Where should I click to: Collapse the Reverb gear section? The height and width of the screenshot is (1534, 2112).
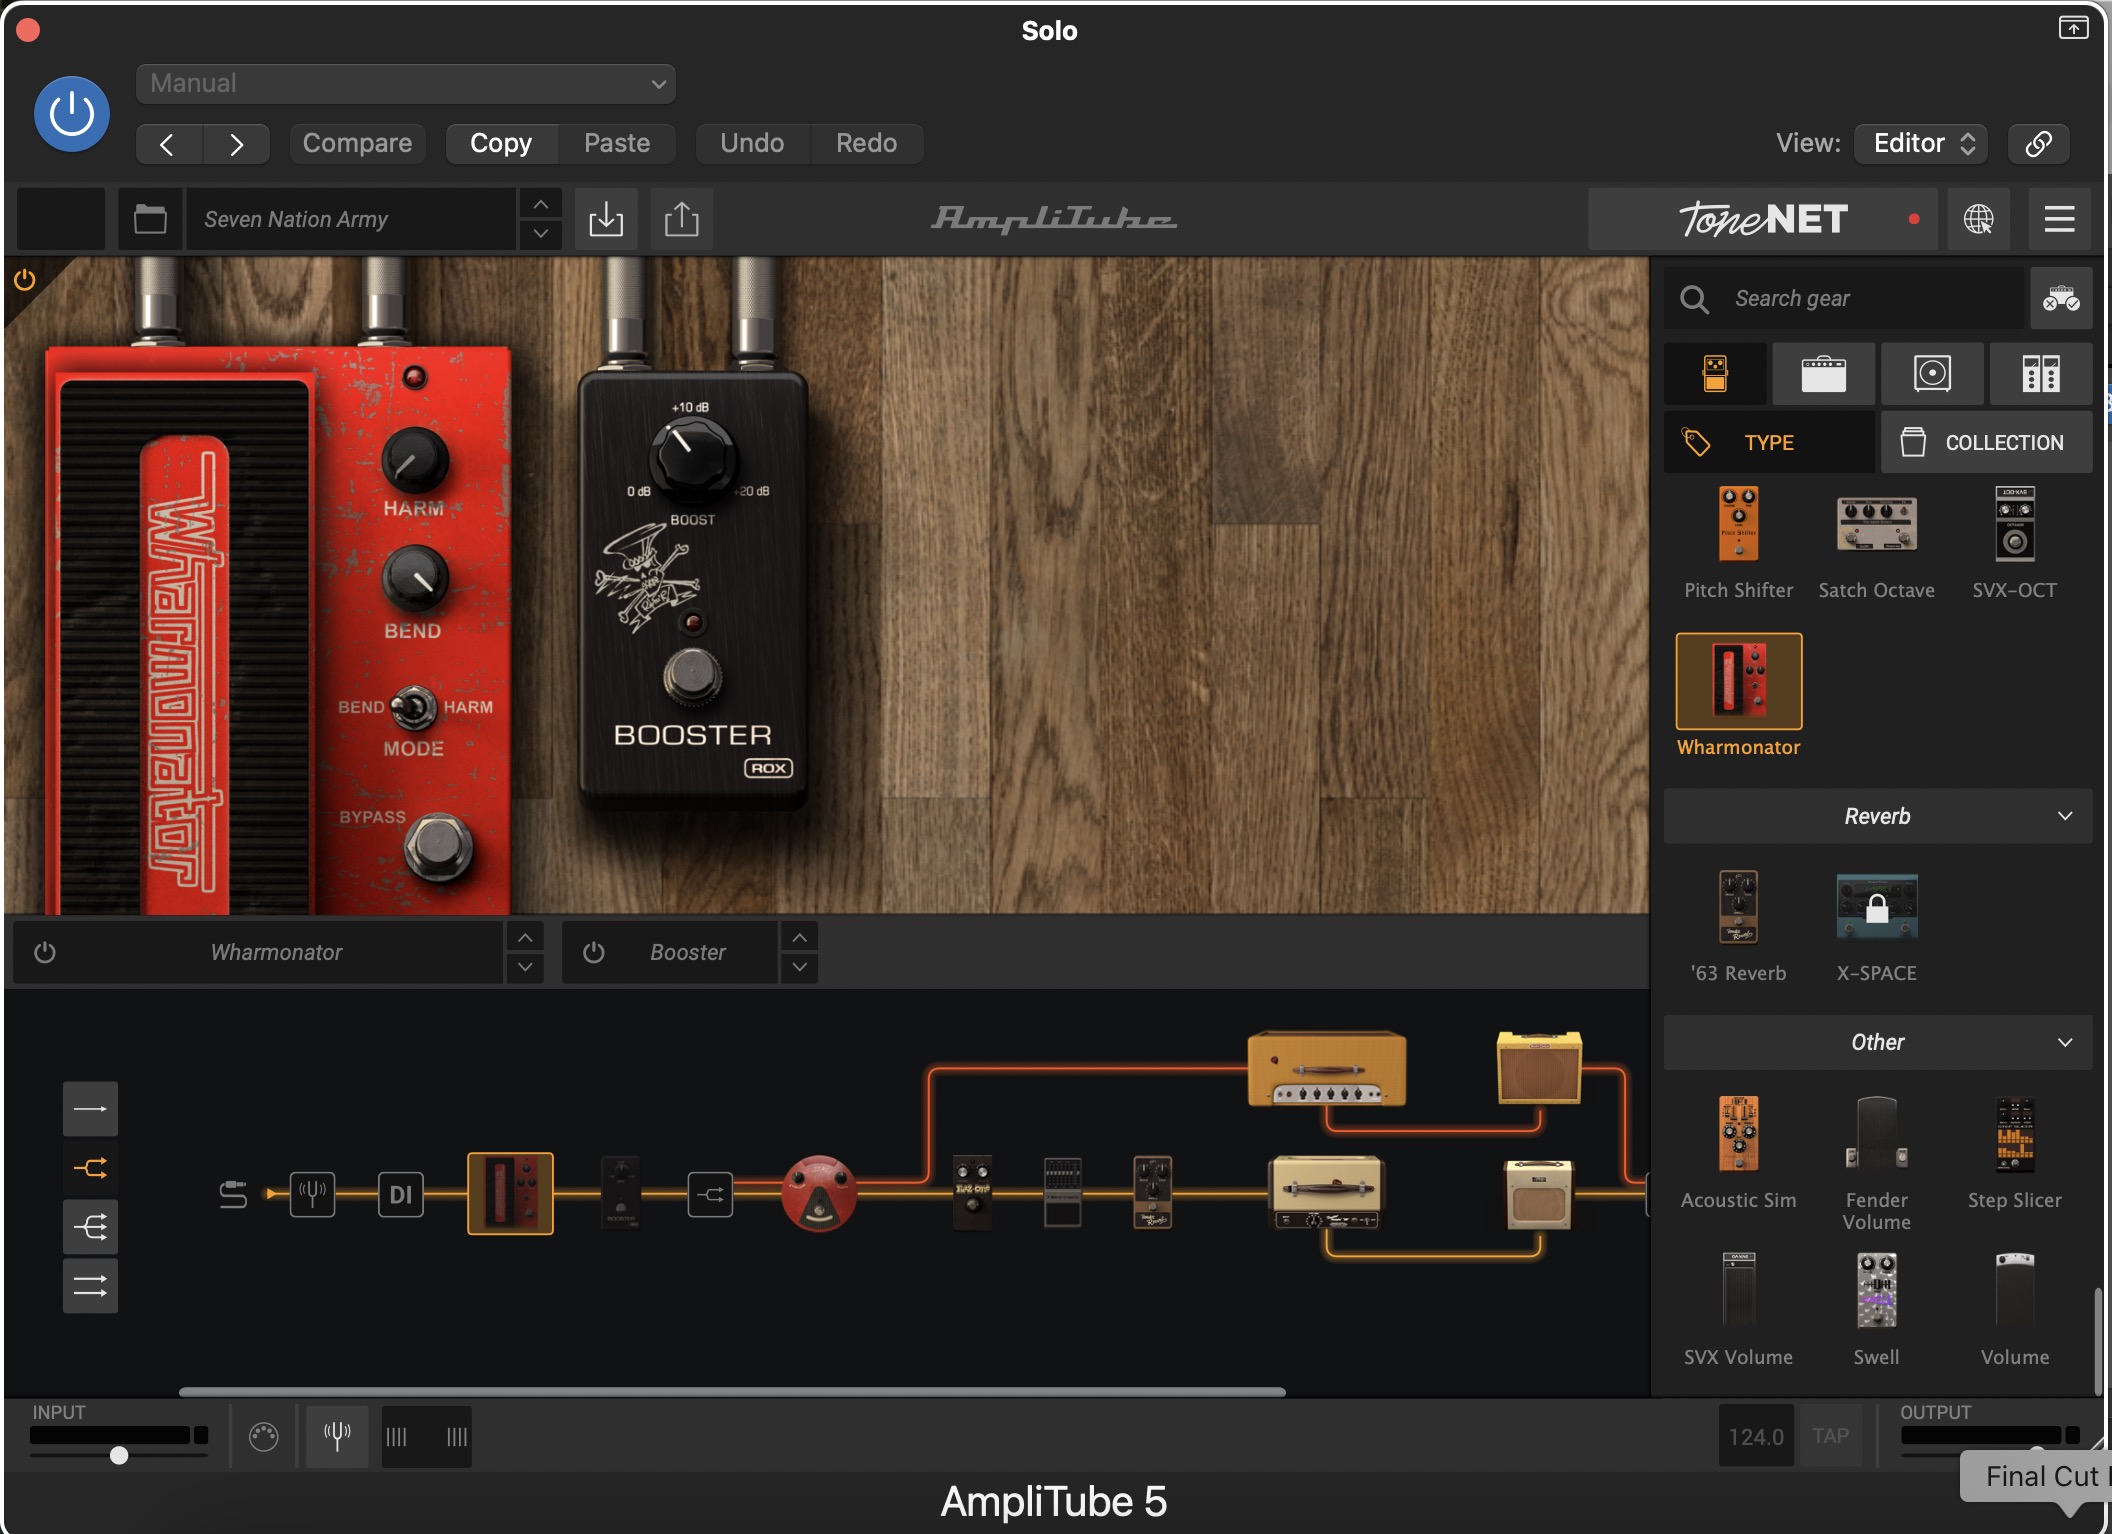click(1878, 816)
